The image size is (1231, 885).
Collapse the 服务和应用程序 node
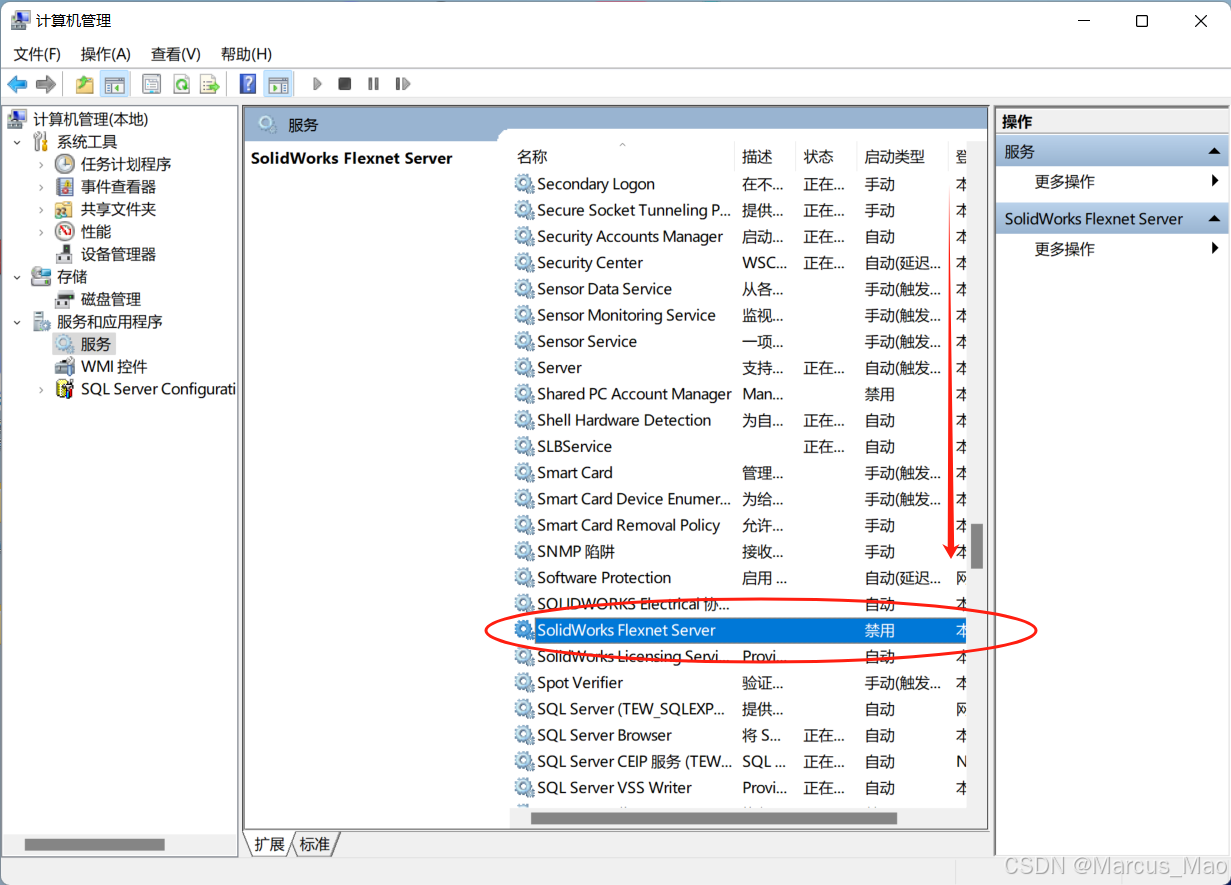coord(17,322)
